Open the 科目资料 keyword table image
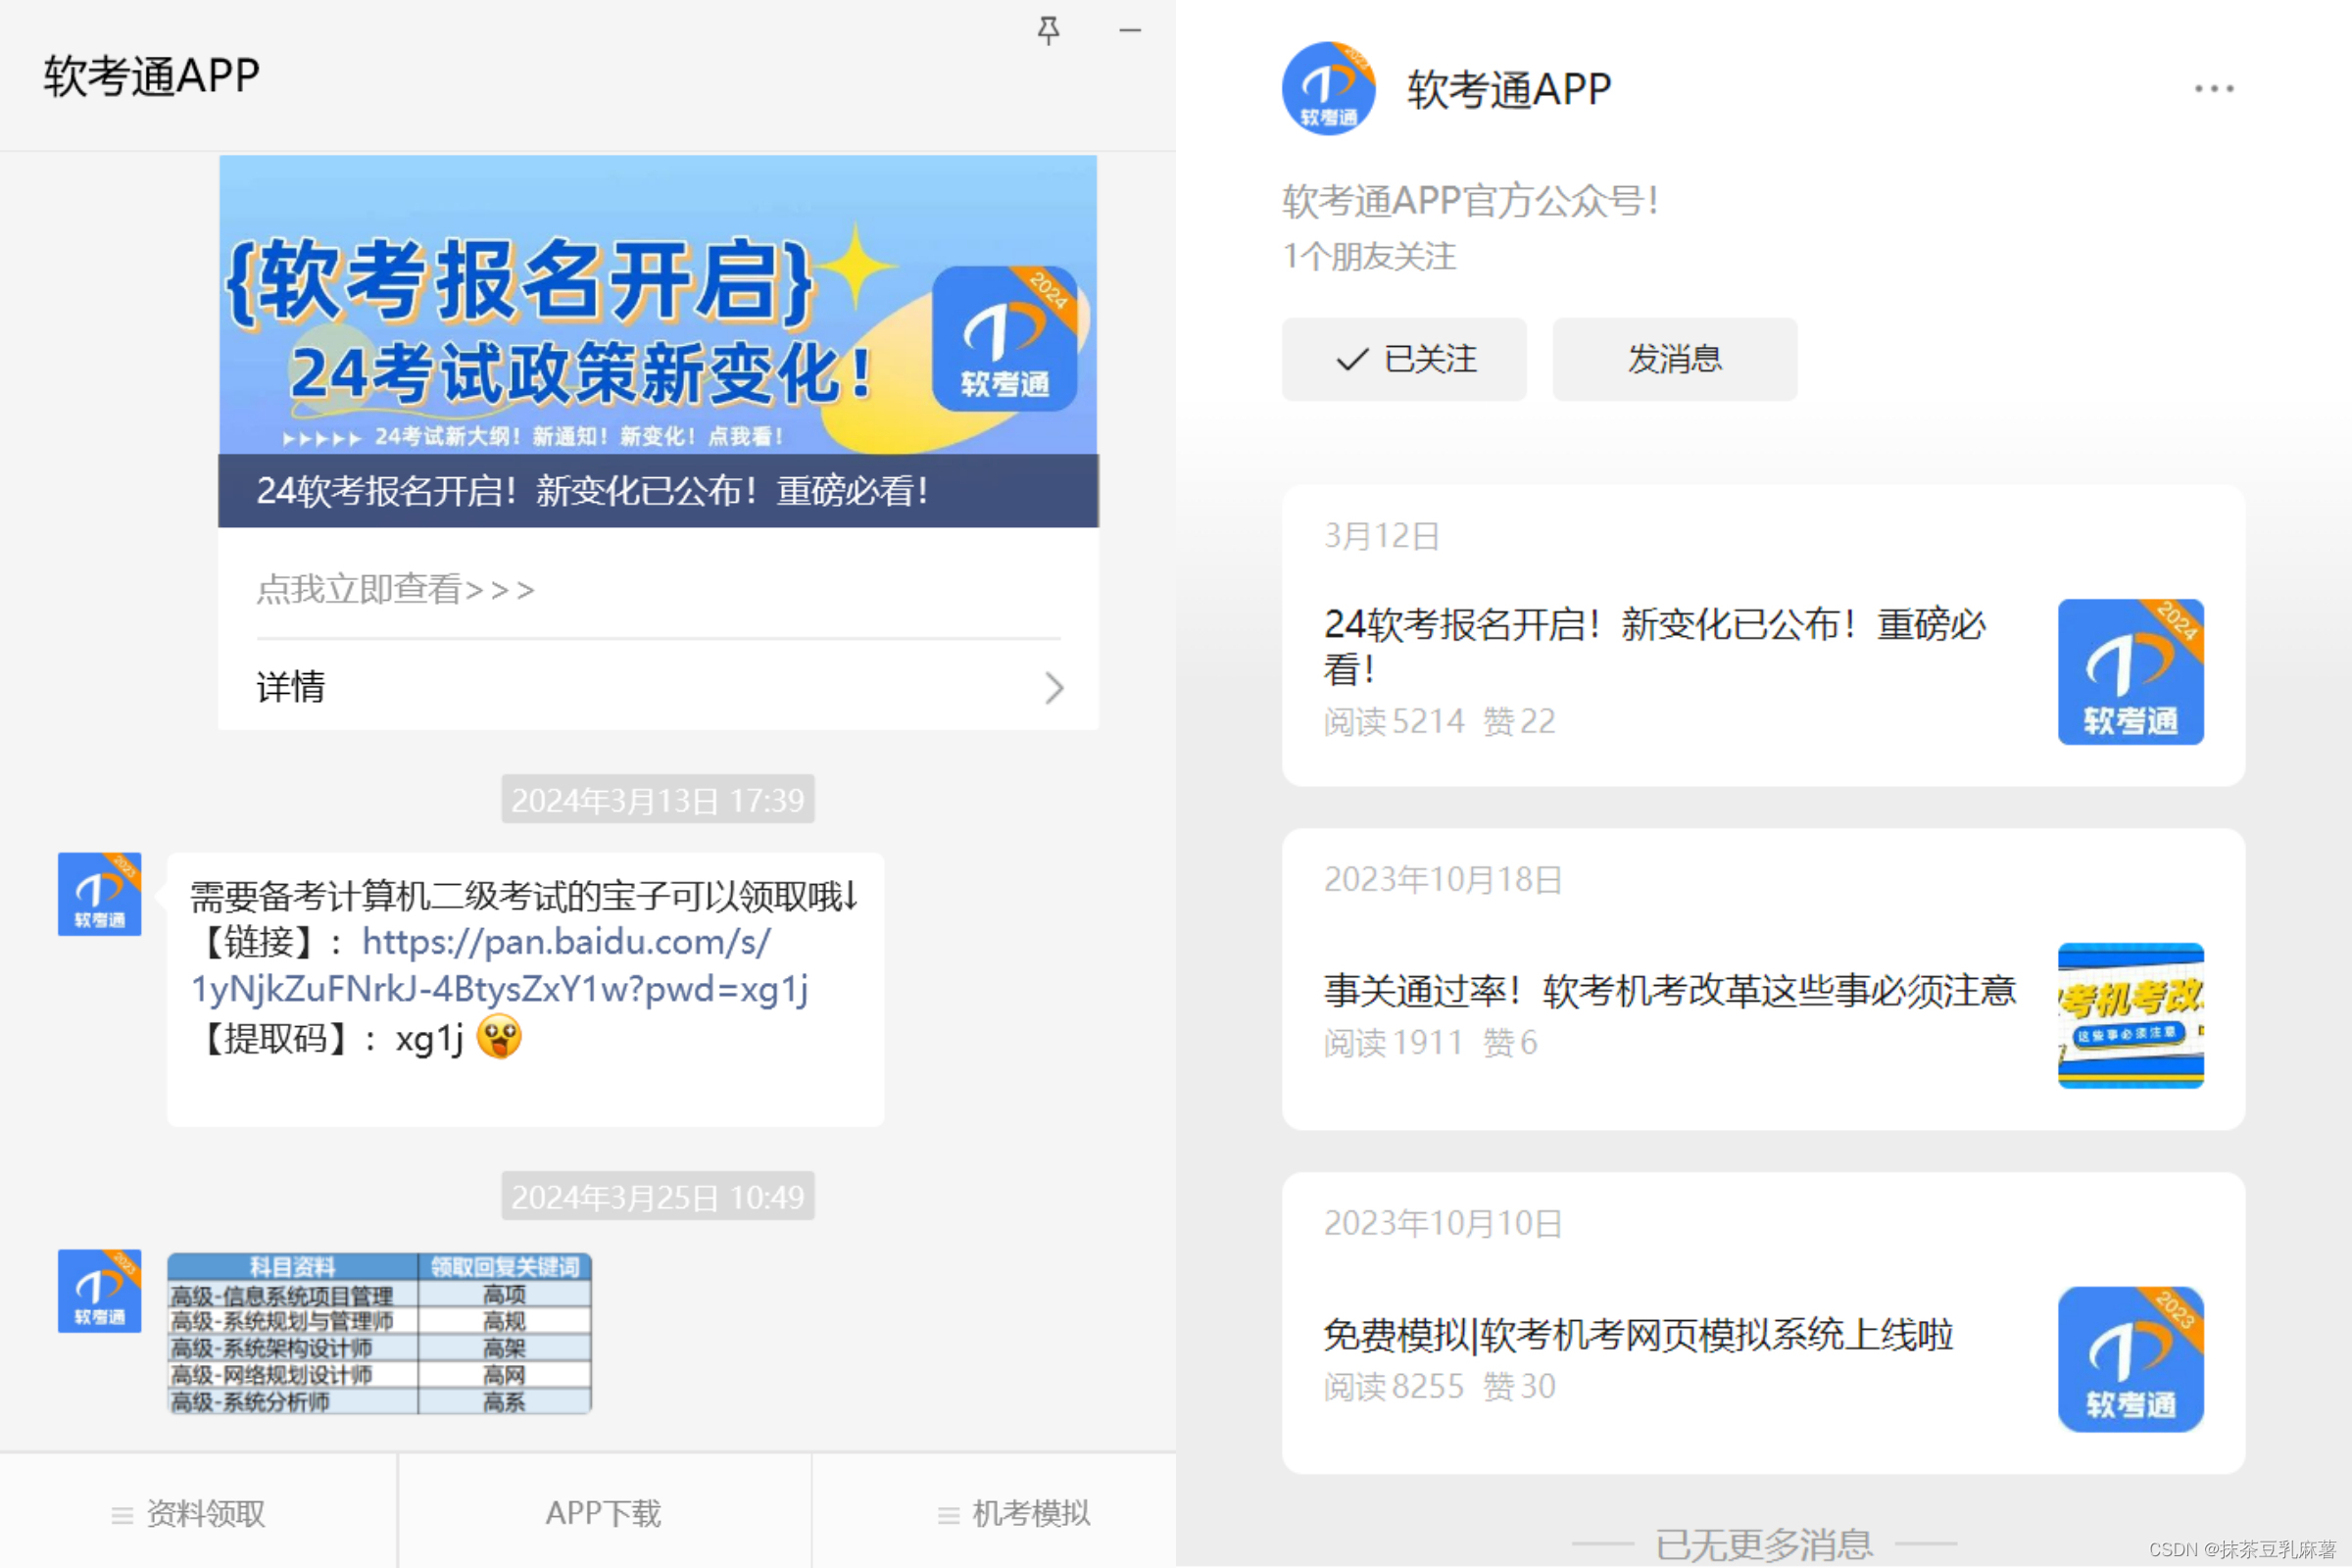 [x=379, y=1333]
